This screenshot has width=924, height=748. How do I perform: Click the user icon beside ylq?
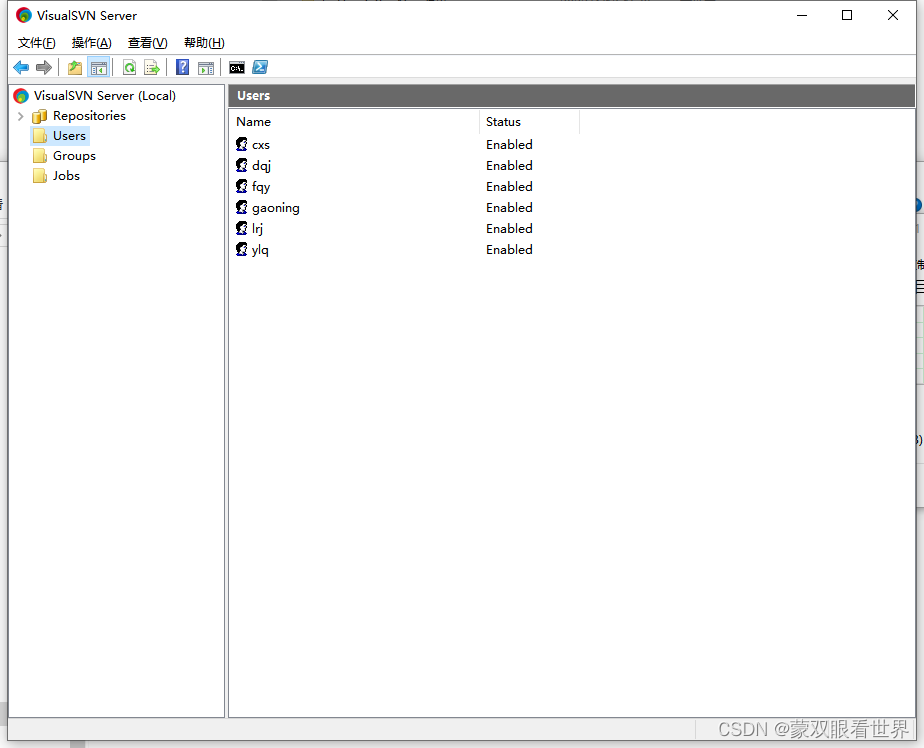(x=242, y=249)
